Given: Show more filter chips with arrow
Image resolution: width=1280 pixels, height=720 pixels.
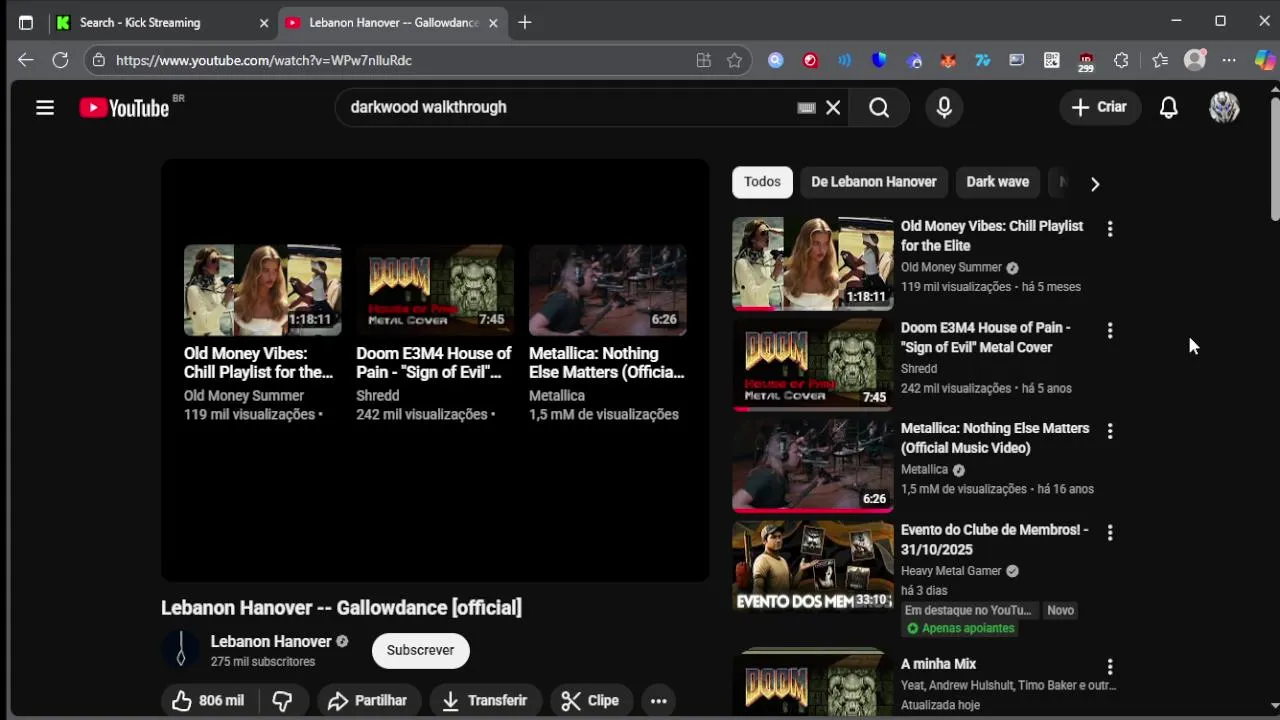Looking at the screenshot, I should tap(1095, 184).
